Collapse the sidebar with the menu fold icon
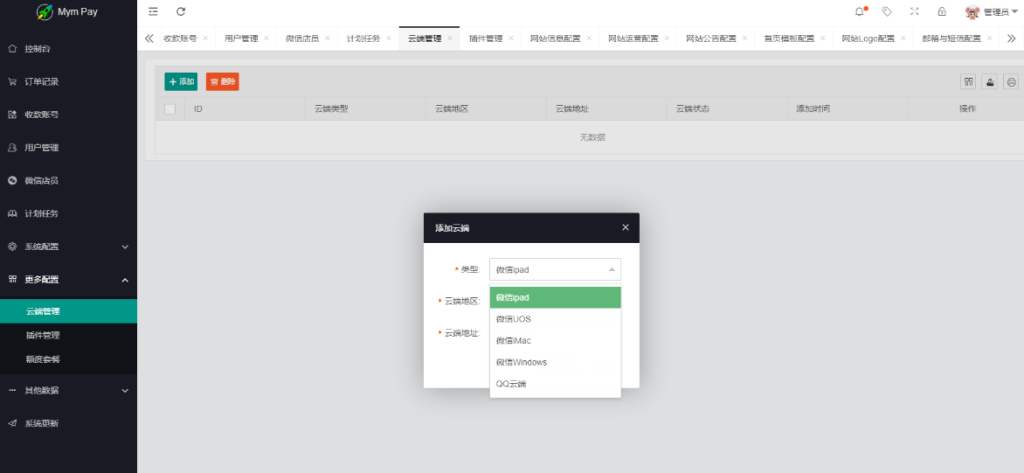The width and height of the screenshot is (1024, 473). [x=153, y=11]
